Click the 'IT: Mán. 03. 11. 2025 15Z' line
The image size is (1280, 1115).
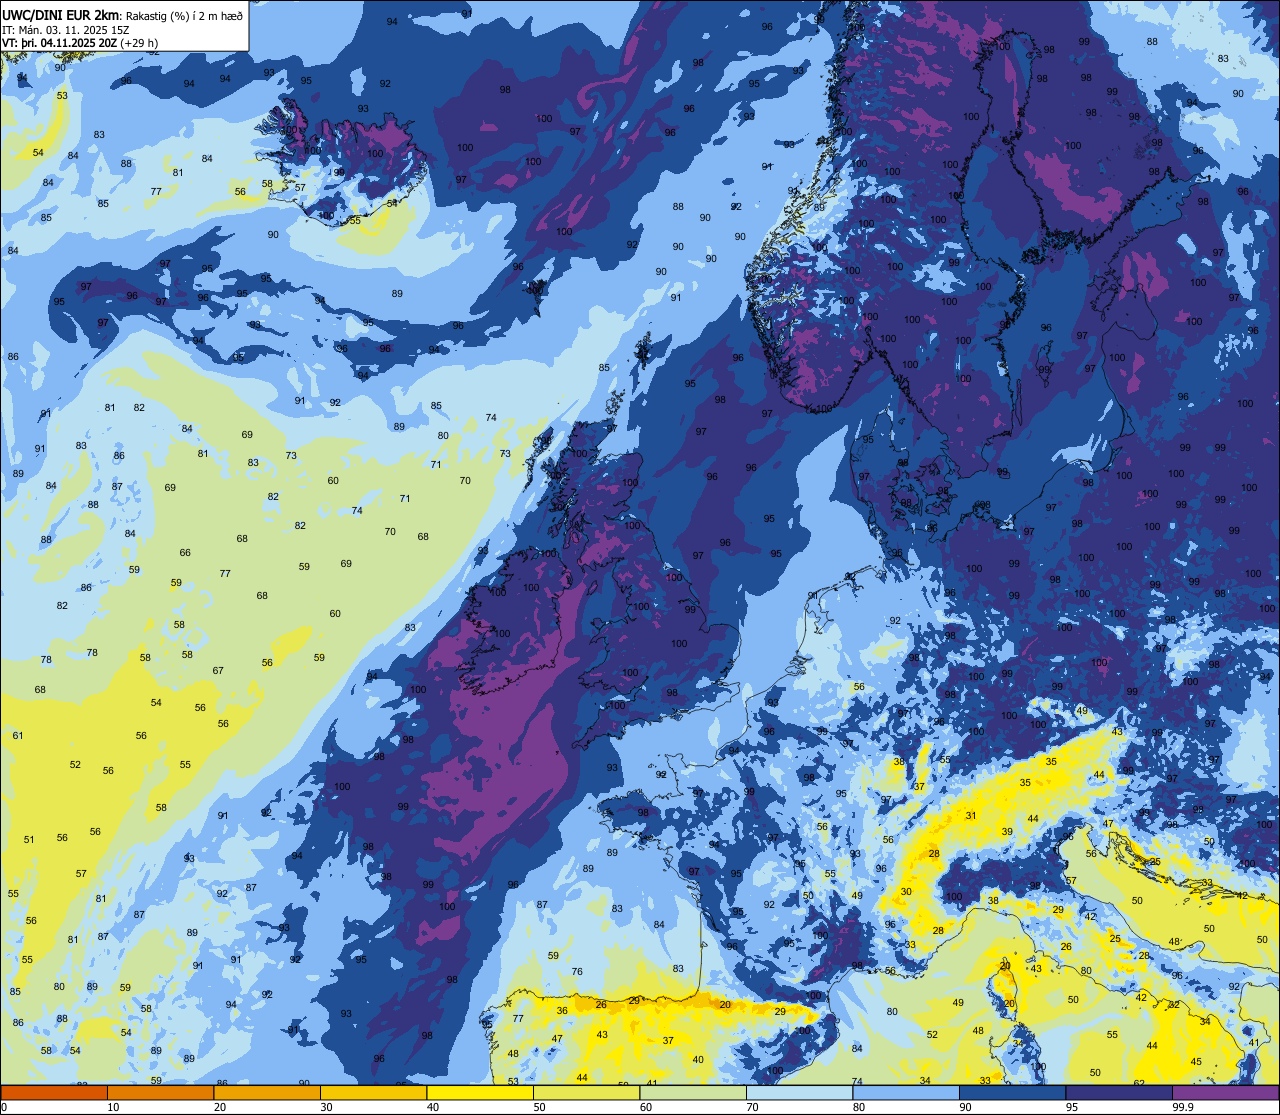pyautogui.click(x=65, y=30)
